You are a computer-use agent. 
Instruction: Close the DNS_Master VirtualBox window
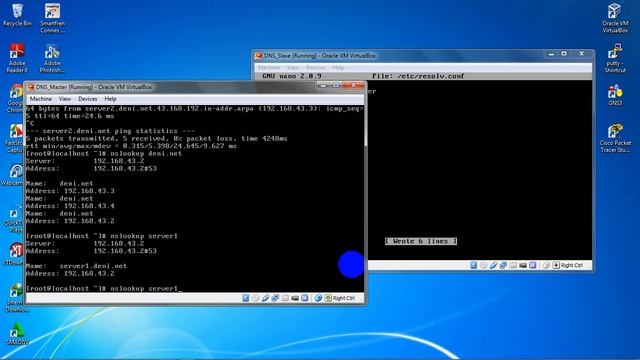click(353, 85)
